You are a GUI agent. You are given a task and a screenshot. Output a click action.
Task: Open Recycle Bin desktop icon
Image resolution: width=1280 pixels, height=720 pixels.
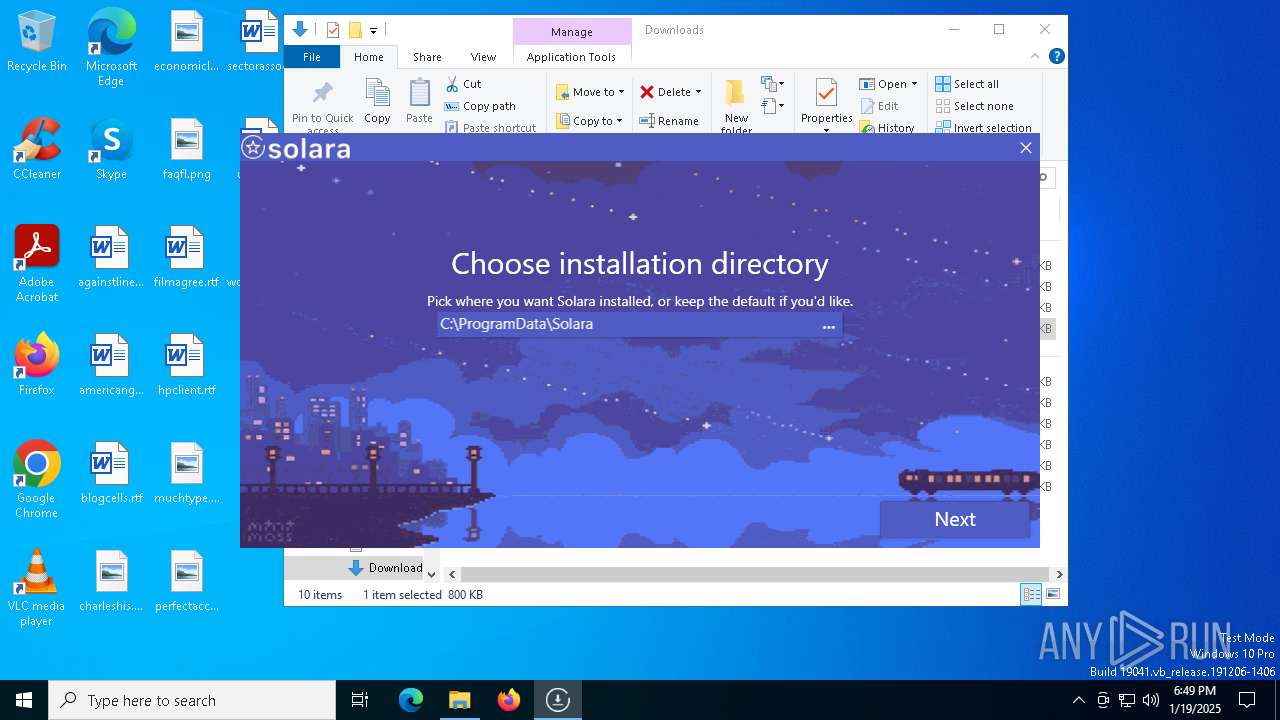[37, 42]
